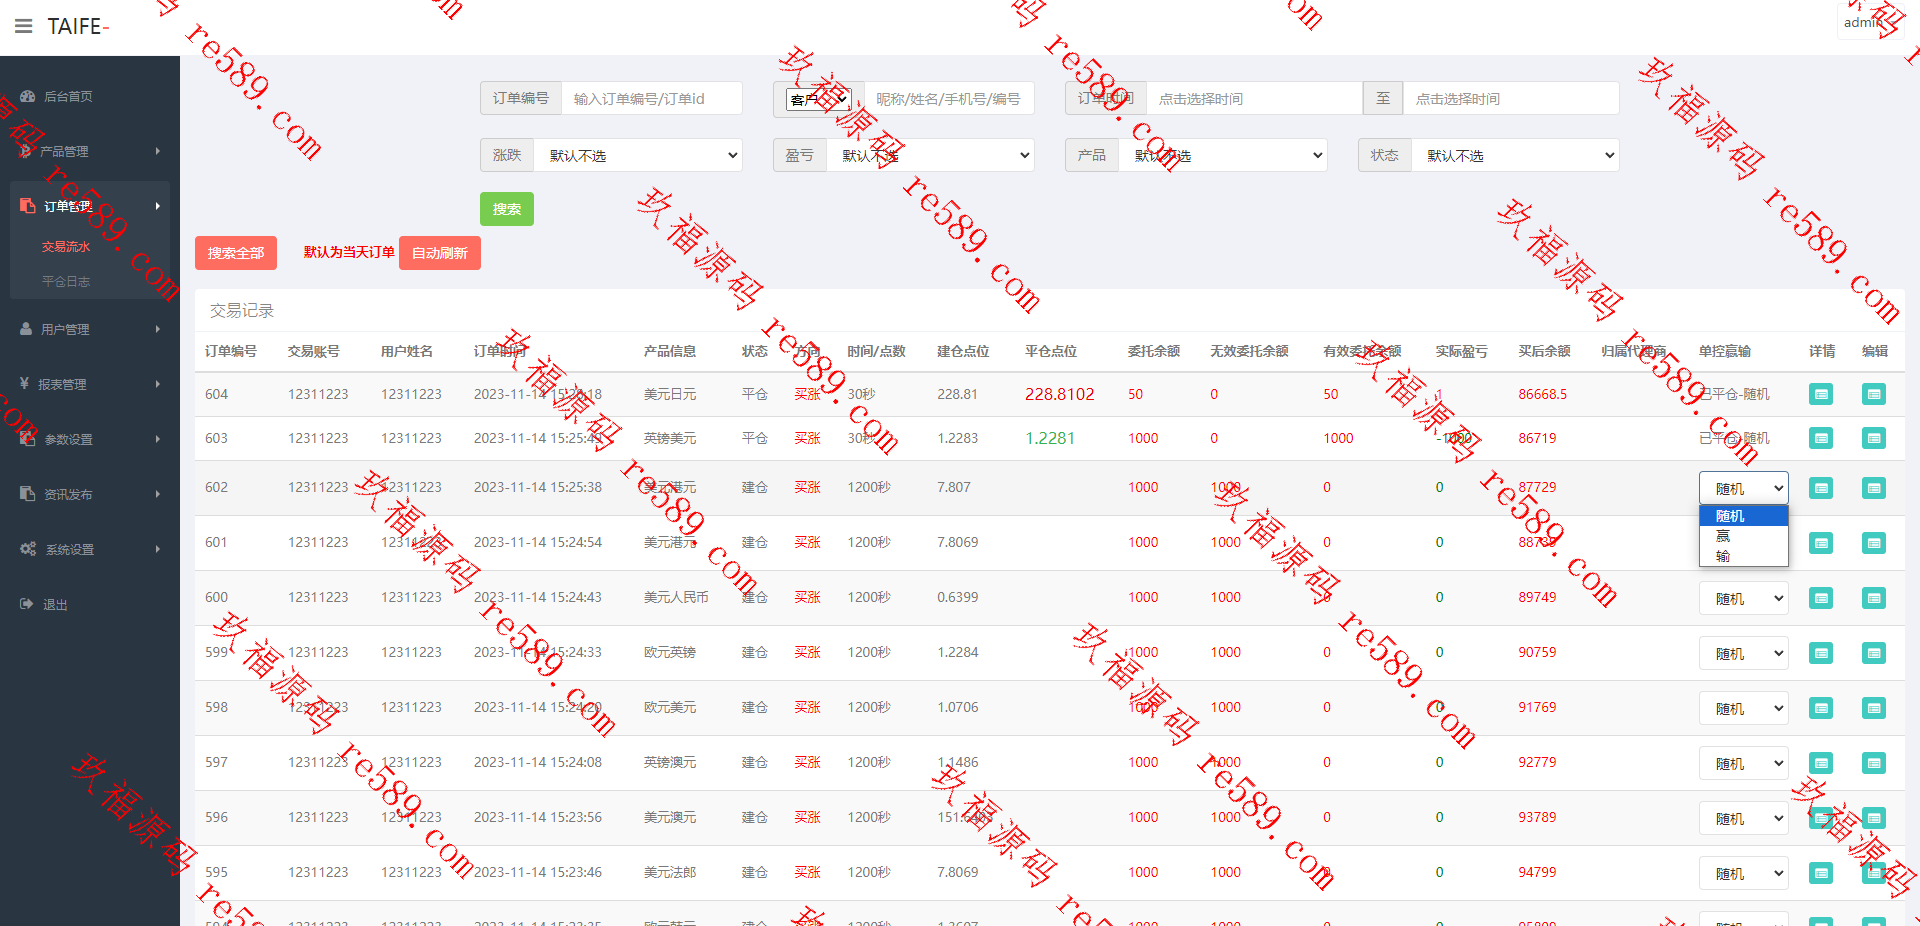Open the 状态 filter dropdown
This screenshot has width=1920, height=926.
[1515, 155]
